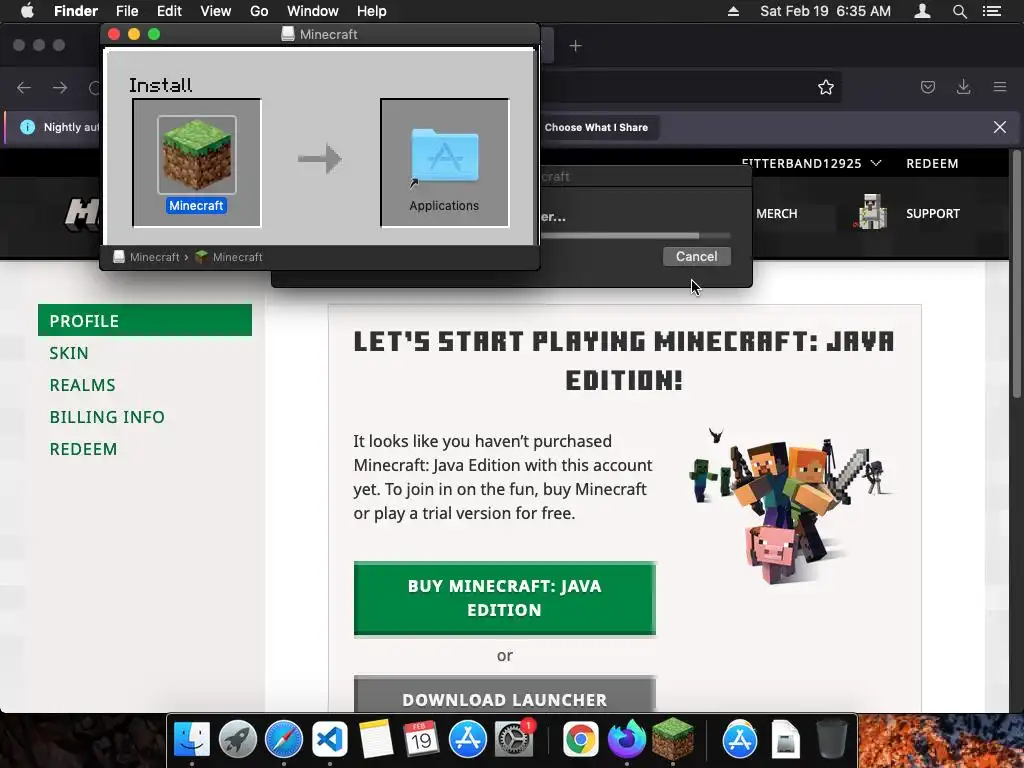The image size is (1024, 768).
Task: Open the browser hamburger menu
Action: coord(1000,87)
